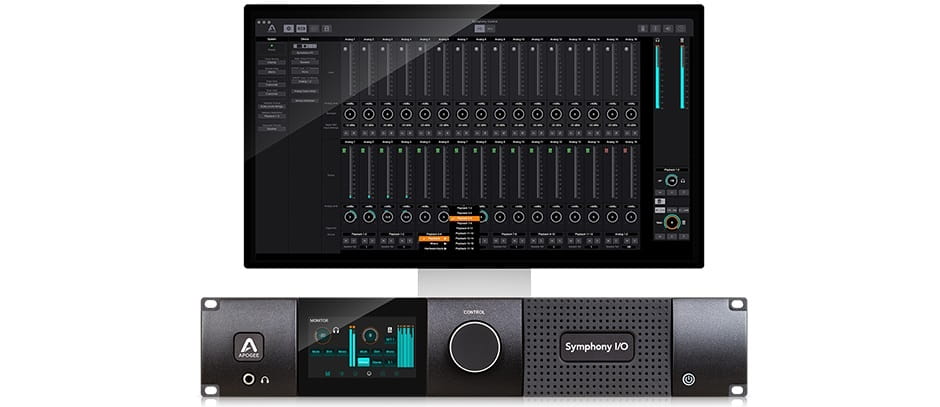
Task: Click headphone icon beside the headphone volume knob
Action: (x=683, y=180)
